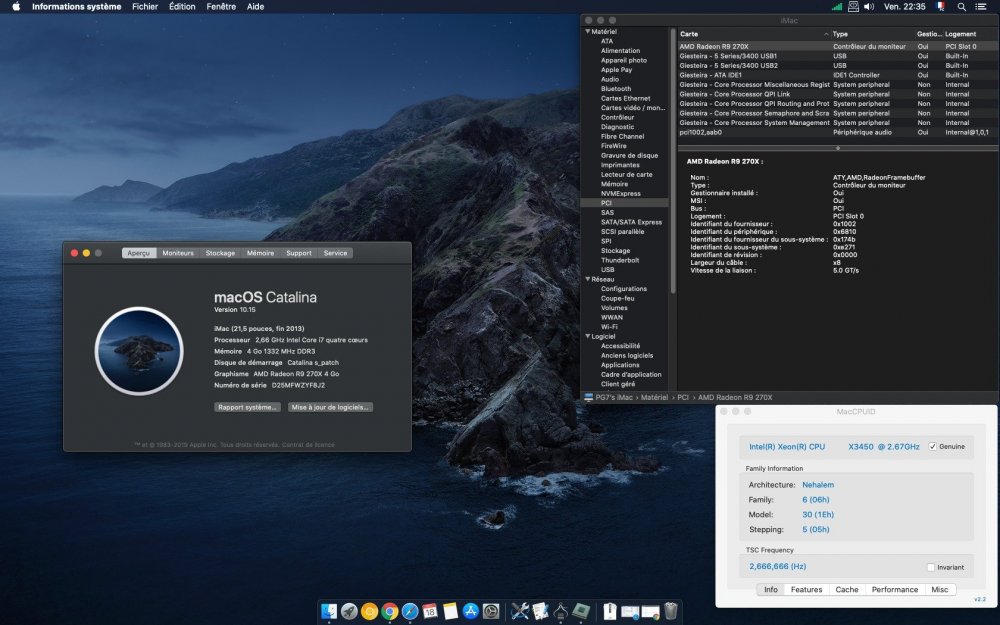Click the yellow round app icon in dock

(369, 611)
